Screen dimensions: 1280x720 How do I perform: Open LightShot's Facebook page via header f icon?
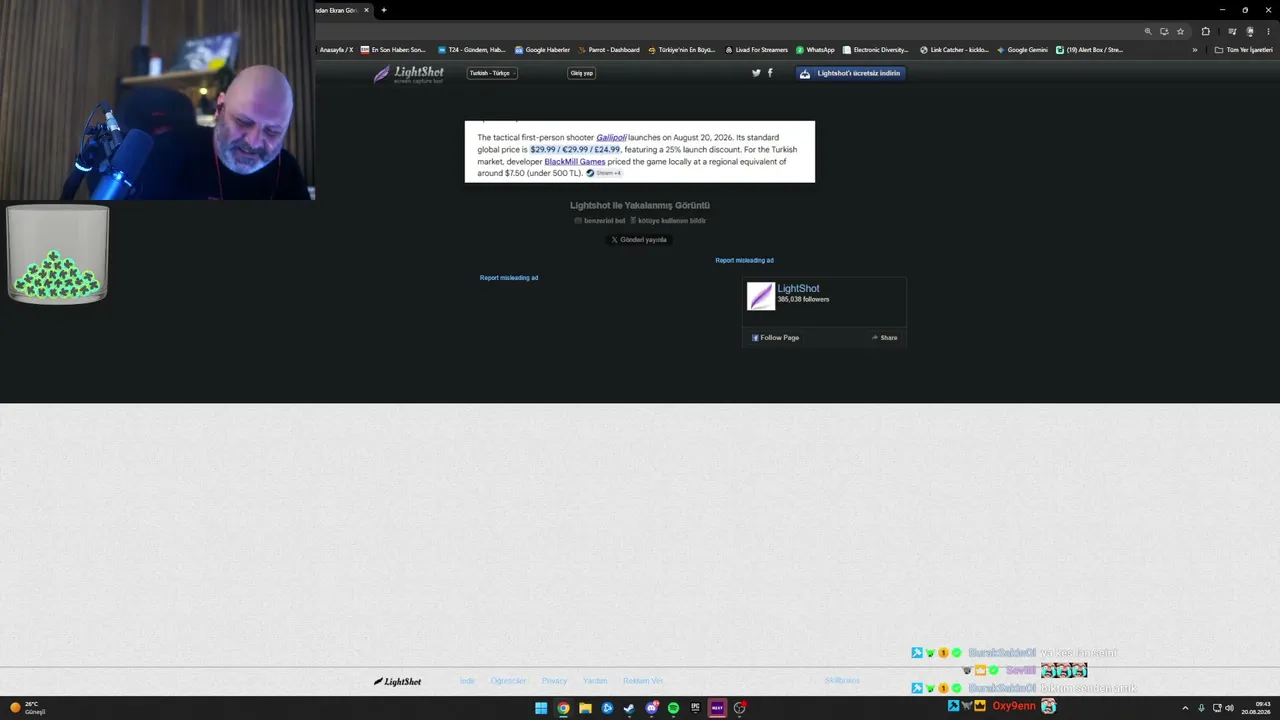point(770,73)
